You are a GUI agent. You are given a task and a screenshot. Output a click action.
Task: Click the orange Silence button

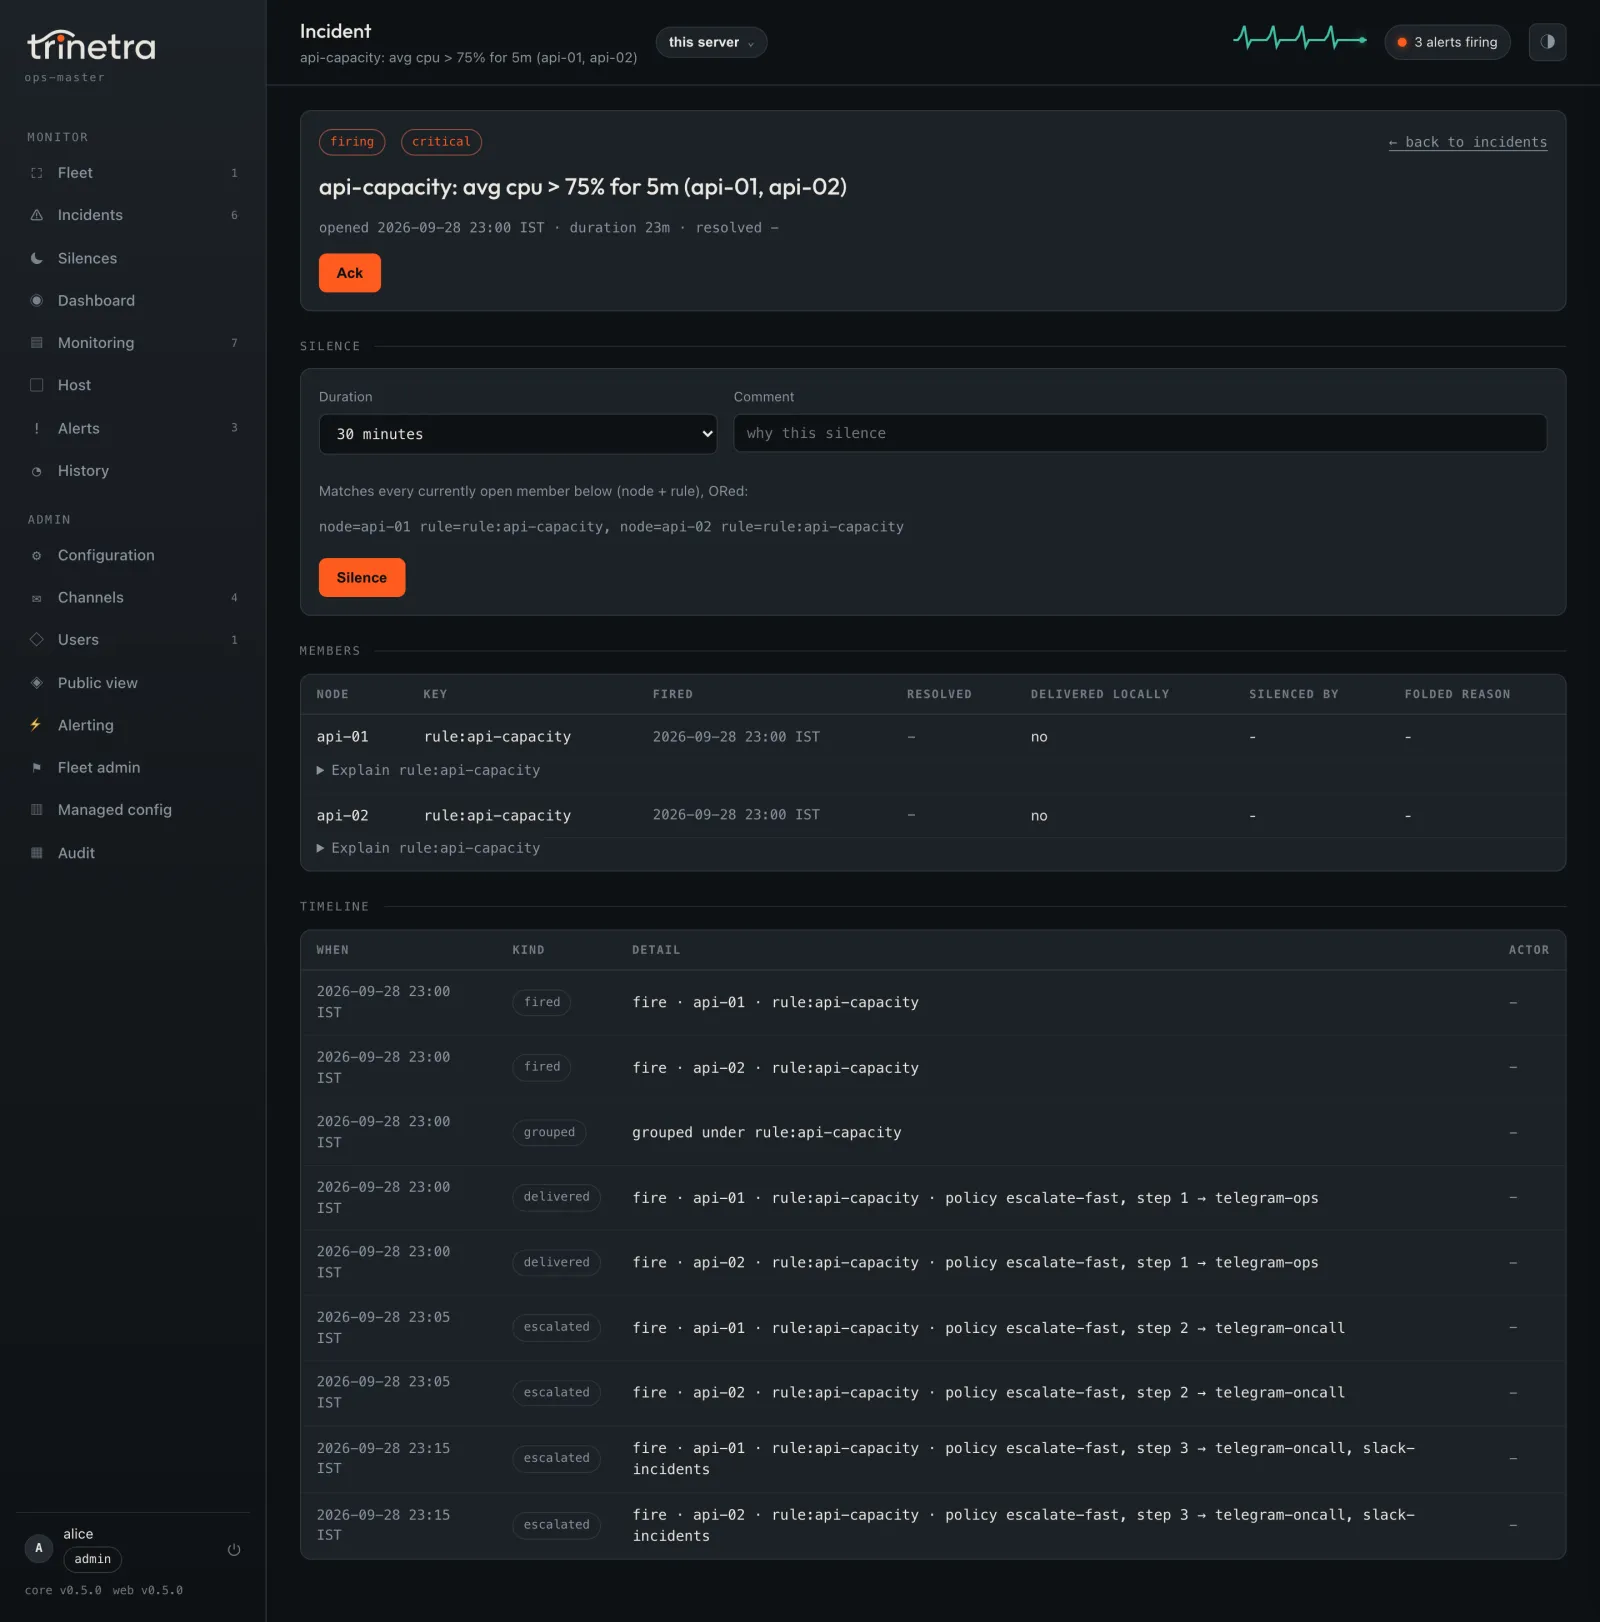[362, 578]
